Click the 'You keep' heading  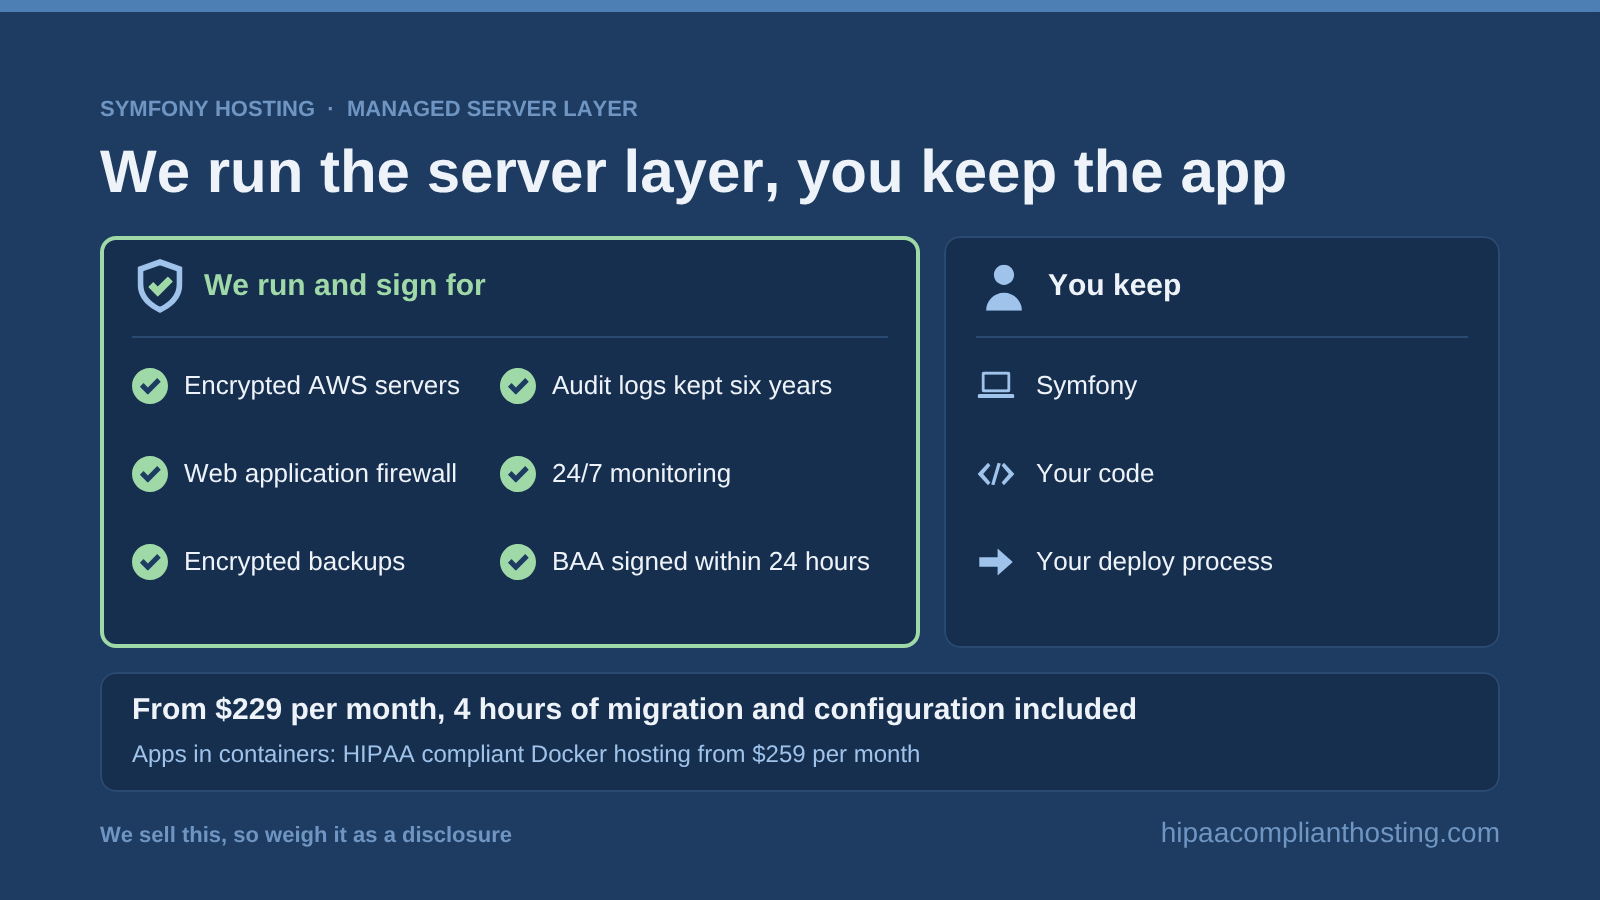pos(1114,285)
